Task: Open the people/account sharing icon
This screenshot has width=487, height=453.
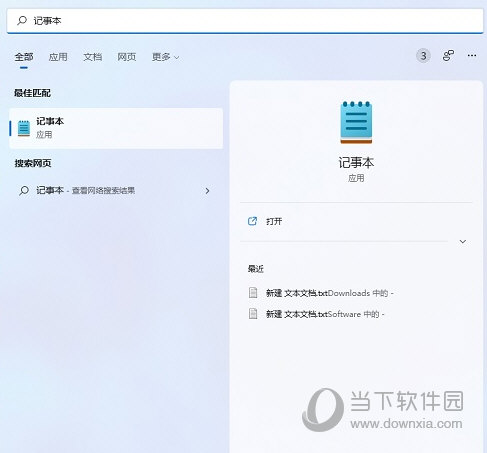Action: pos(448,55)
